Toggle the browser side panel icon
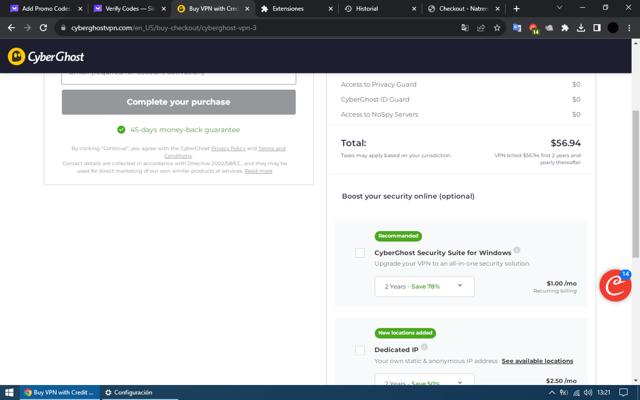This screenshot has height=400, width=640. coord(597,28)
